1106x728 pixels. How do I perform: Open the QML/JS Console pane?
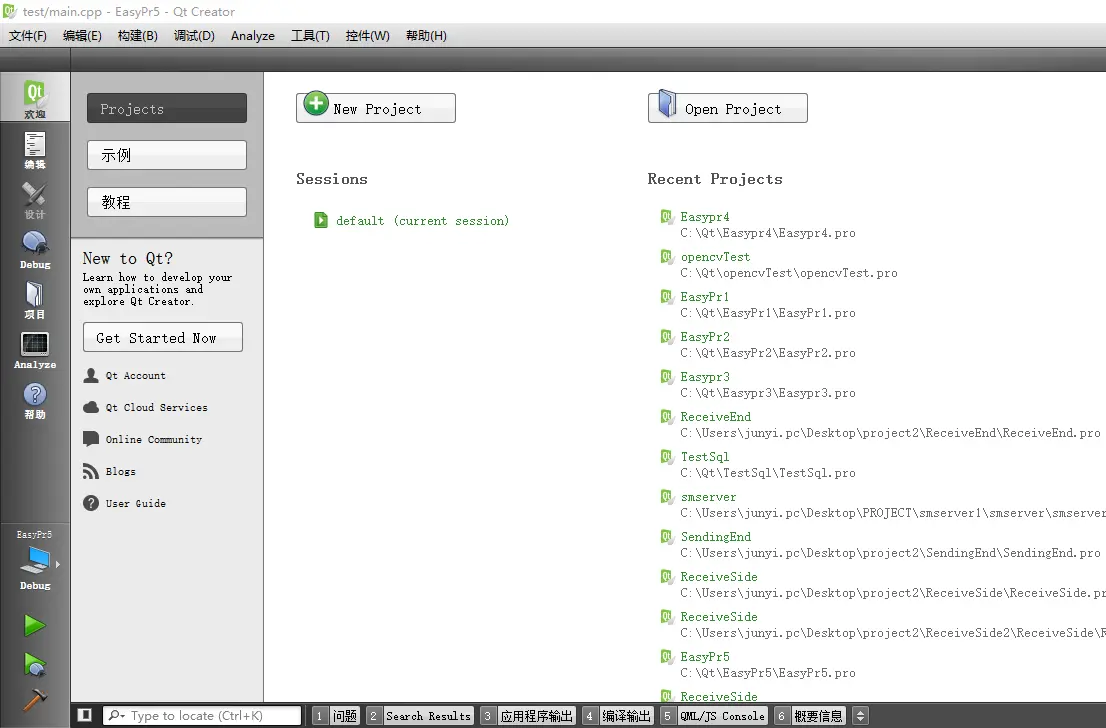coord(714,715)
